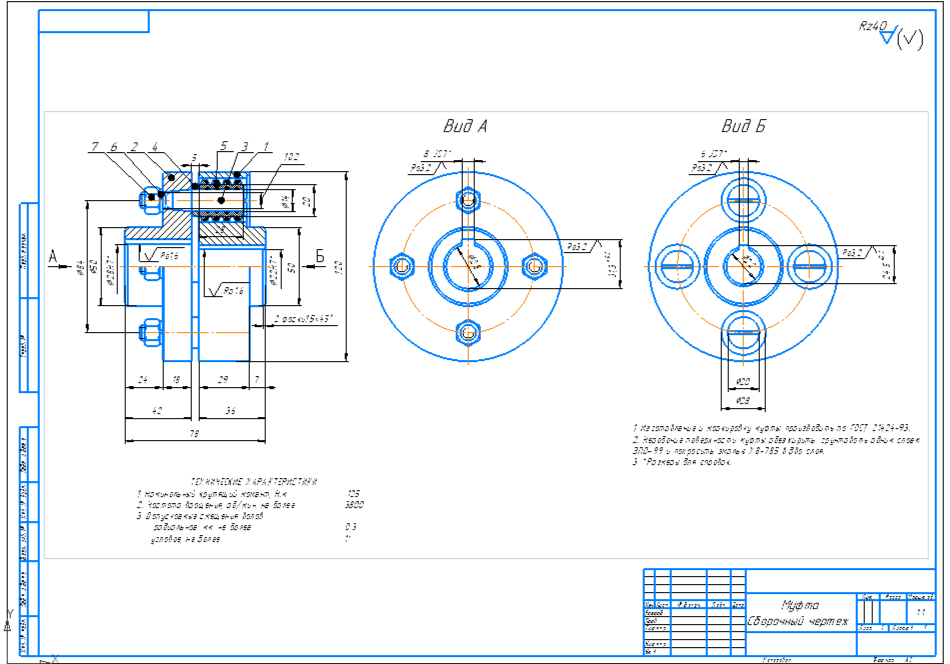Click position callout number "7"

pos(95,147)
